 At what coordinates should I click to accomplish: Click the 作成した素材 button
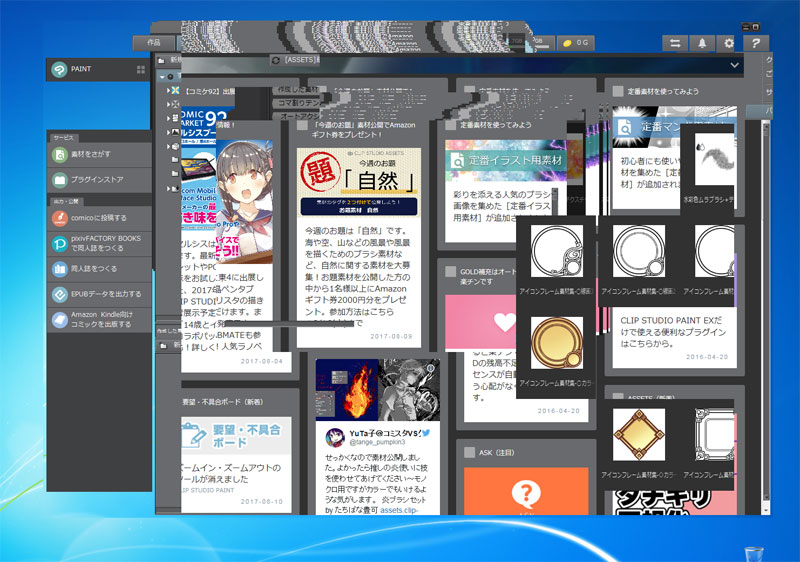point(298,90)
